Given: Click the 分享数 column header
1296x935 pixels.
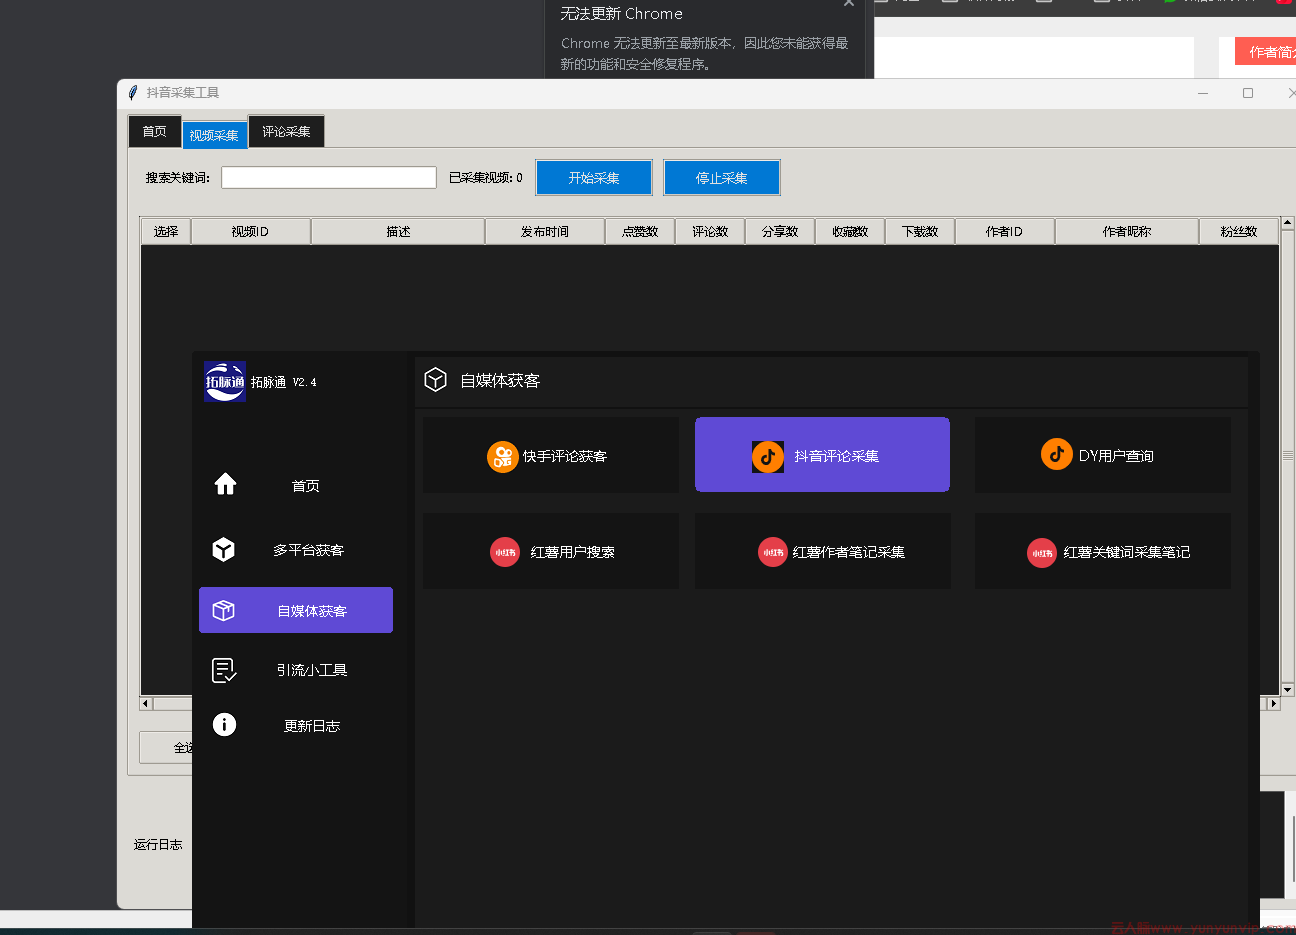Looking at the screenshot, I should [x=780, y=231].
